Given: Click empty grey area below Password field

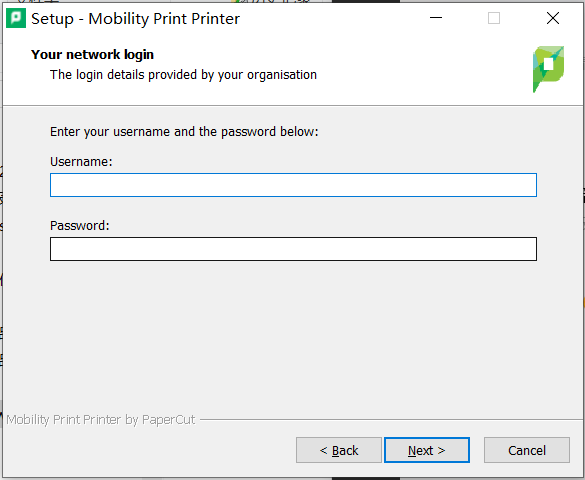Looking at the screenshot, I should tap(293, 336).
